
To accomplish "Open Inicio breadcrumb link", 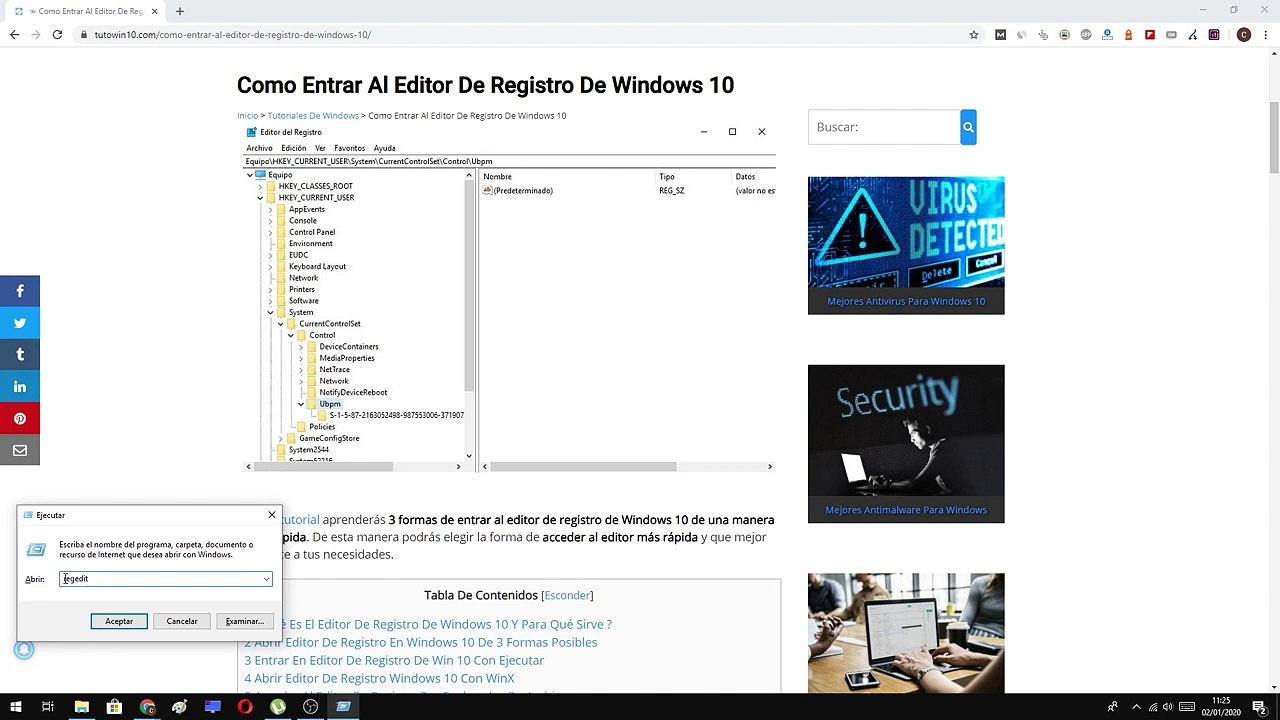I will 247,116.
